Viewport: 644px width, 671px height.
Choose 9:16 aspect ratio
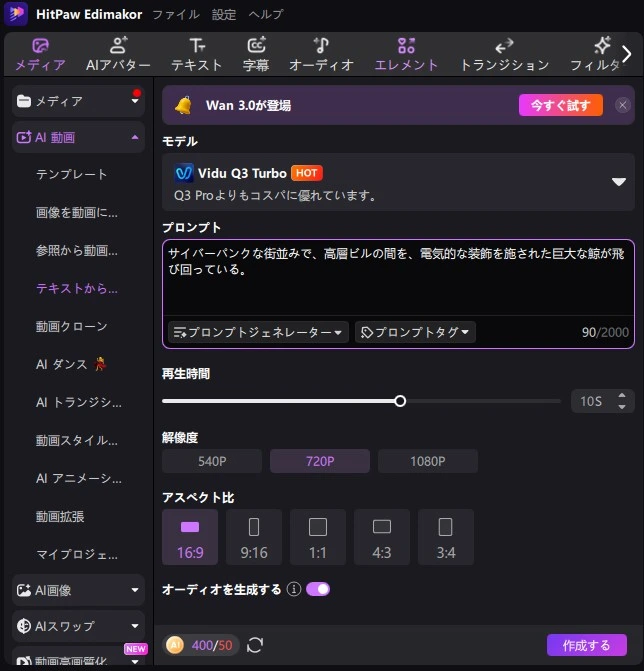254,537
